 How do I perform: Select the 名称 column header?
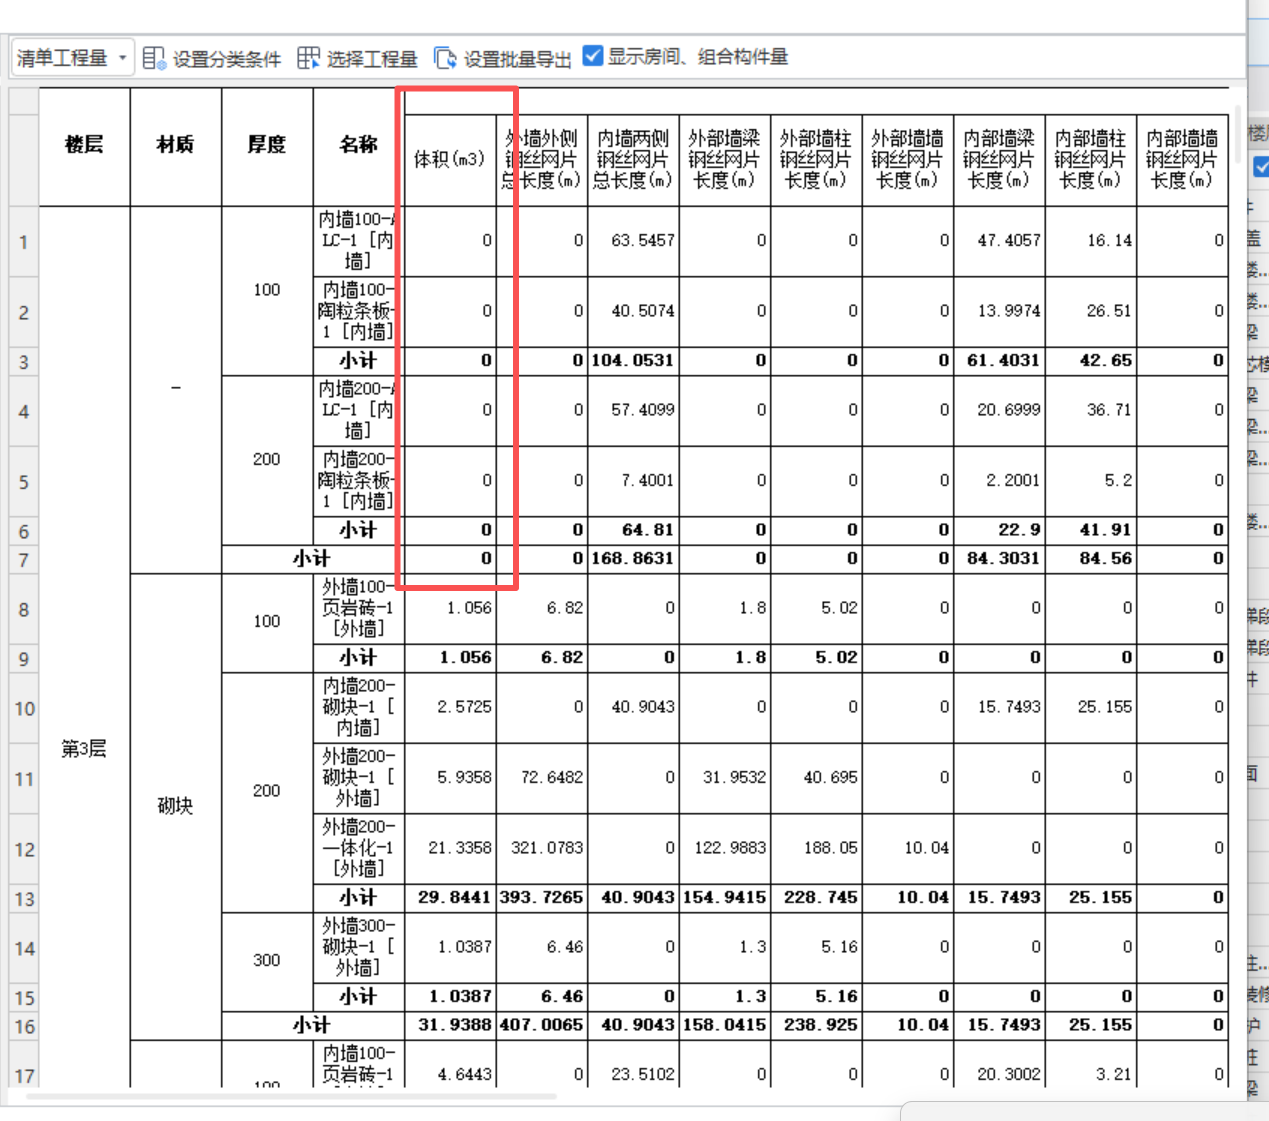tap(358, 146)
